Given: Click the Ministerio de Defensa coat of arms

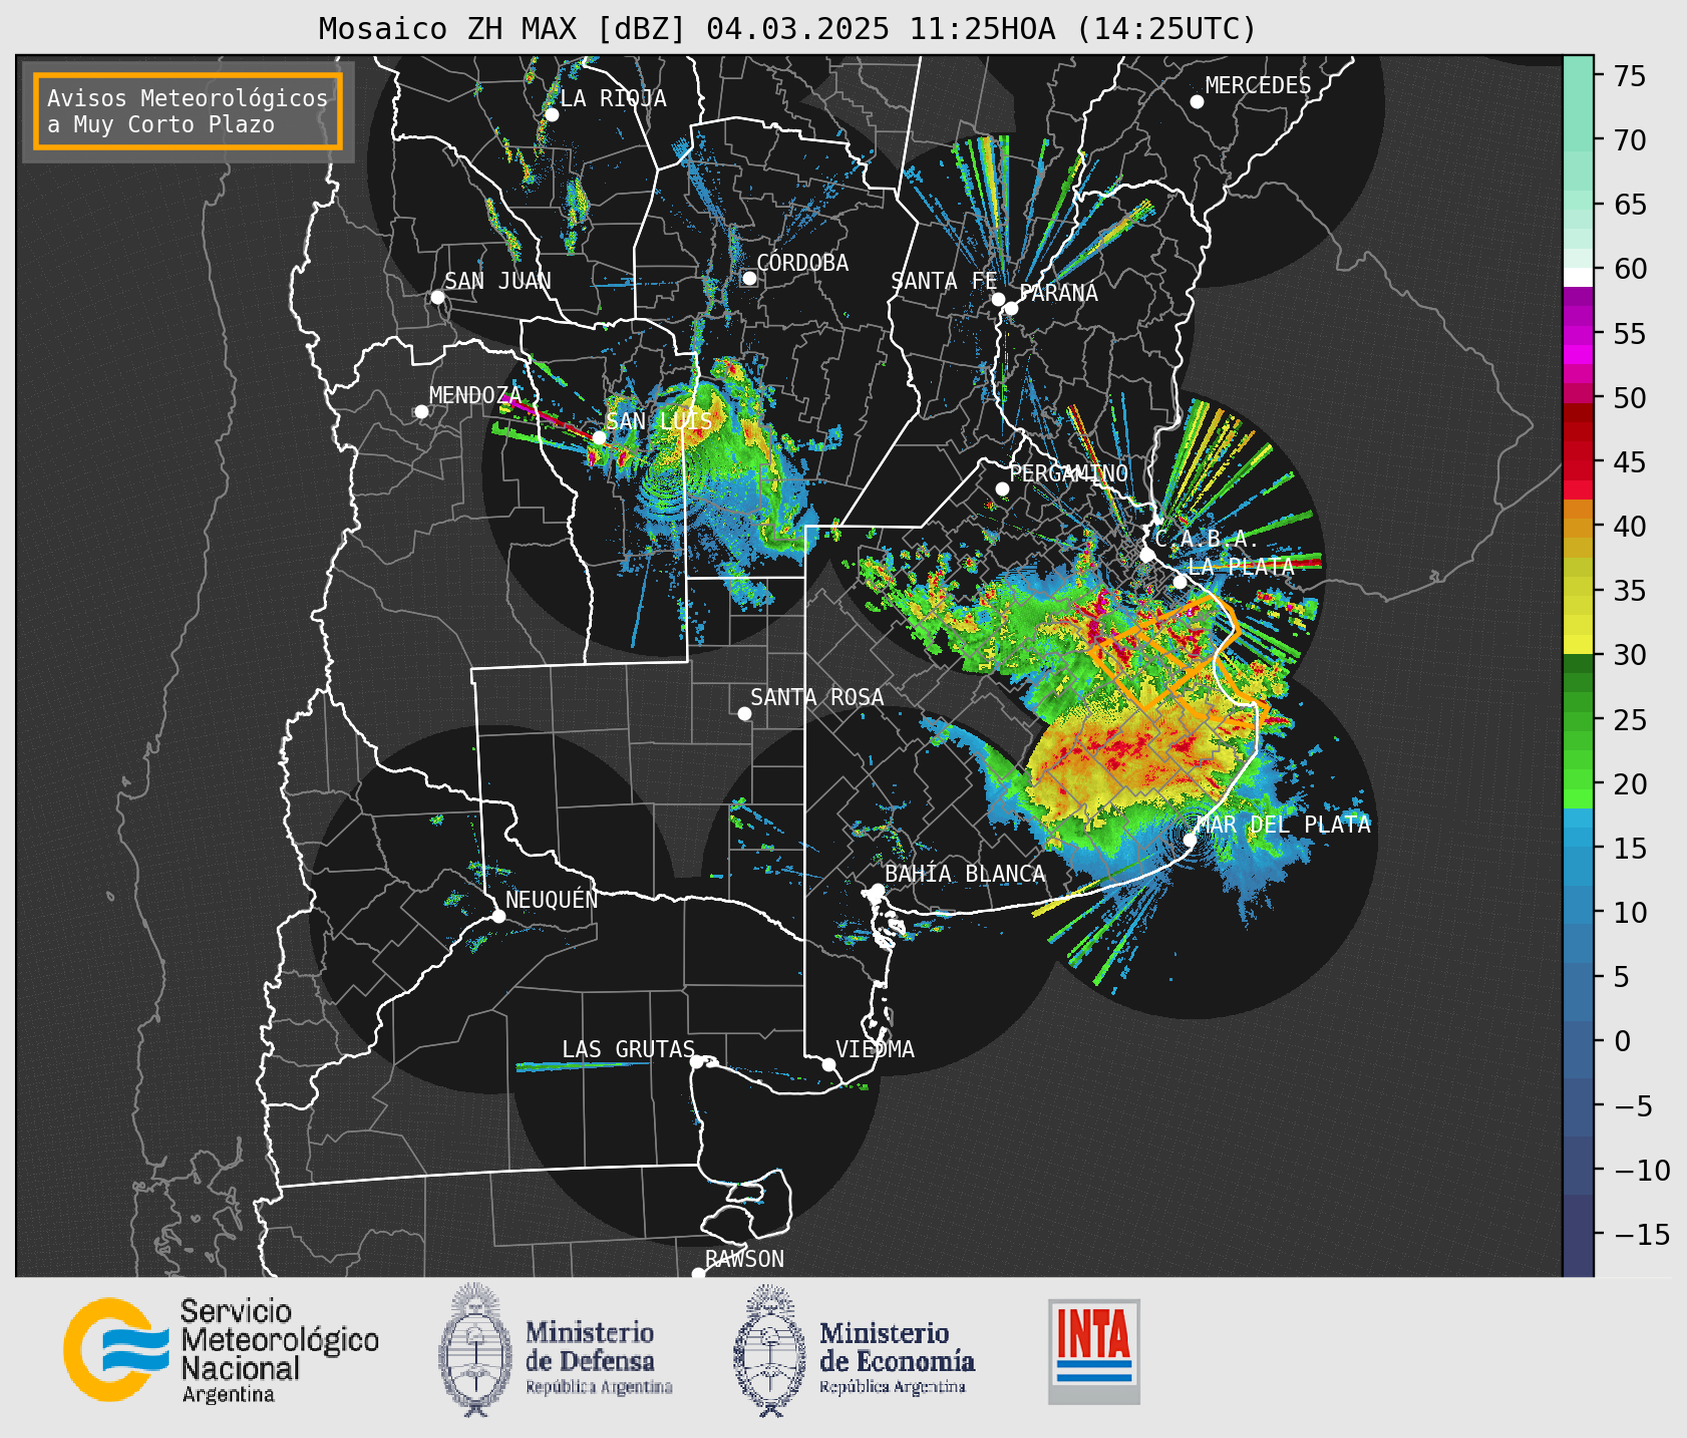Looking at the screenshot, I should click(x=476, y=1350).
